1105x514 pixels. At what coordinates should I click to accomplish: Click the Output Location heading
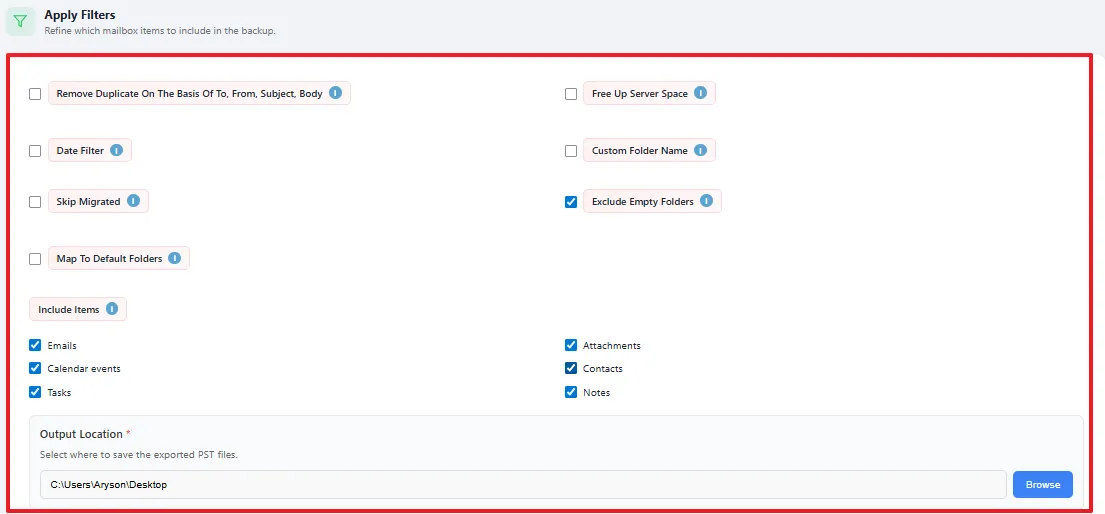(x=82, y=434)
